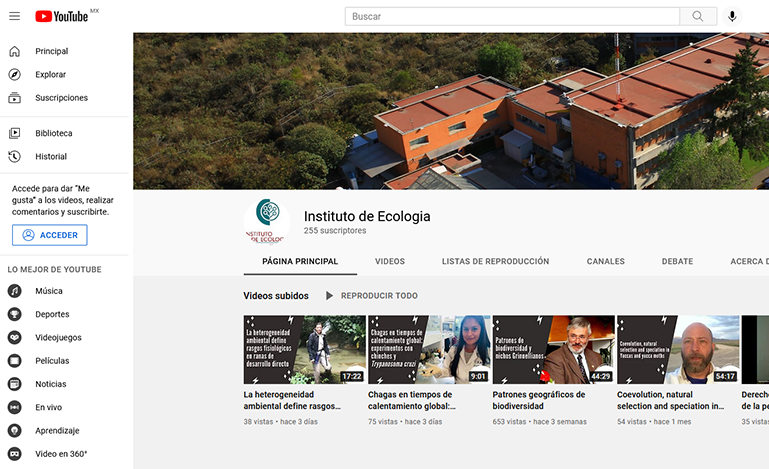Click the Explorar sidebar label
The image size is (769, 469).
click(51, 75)
